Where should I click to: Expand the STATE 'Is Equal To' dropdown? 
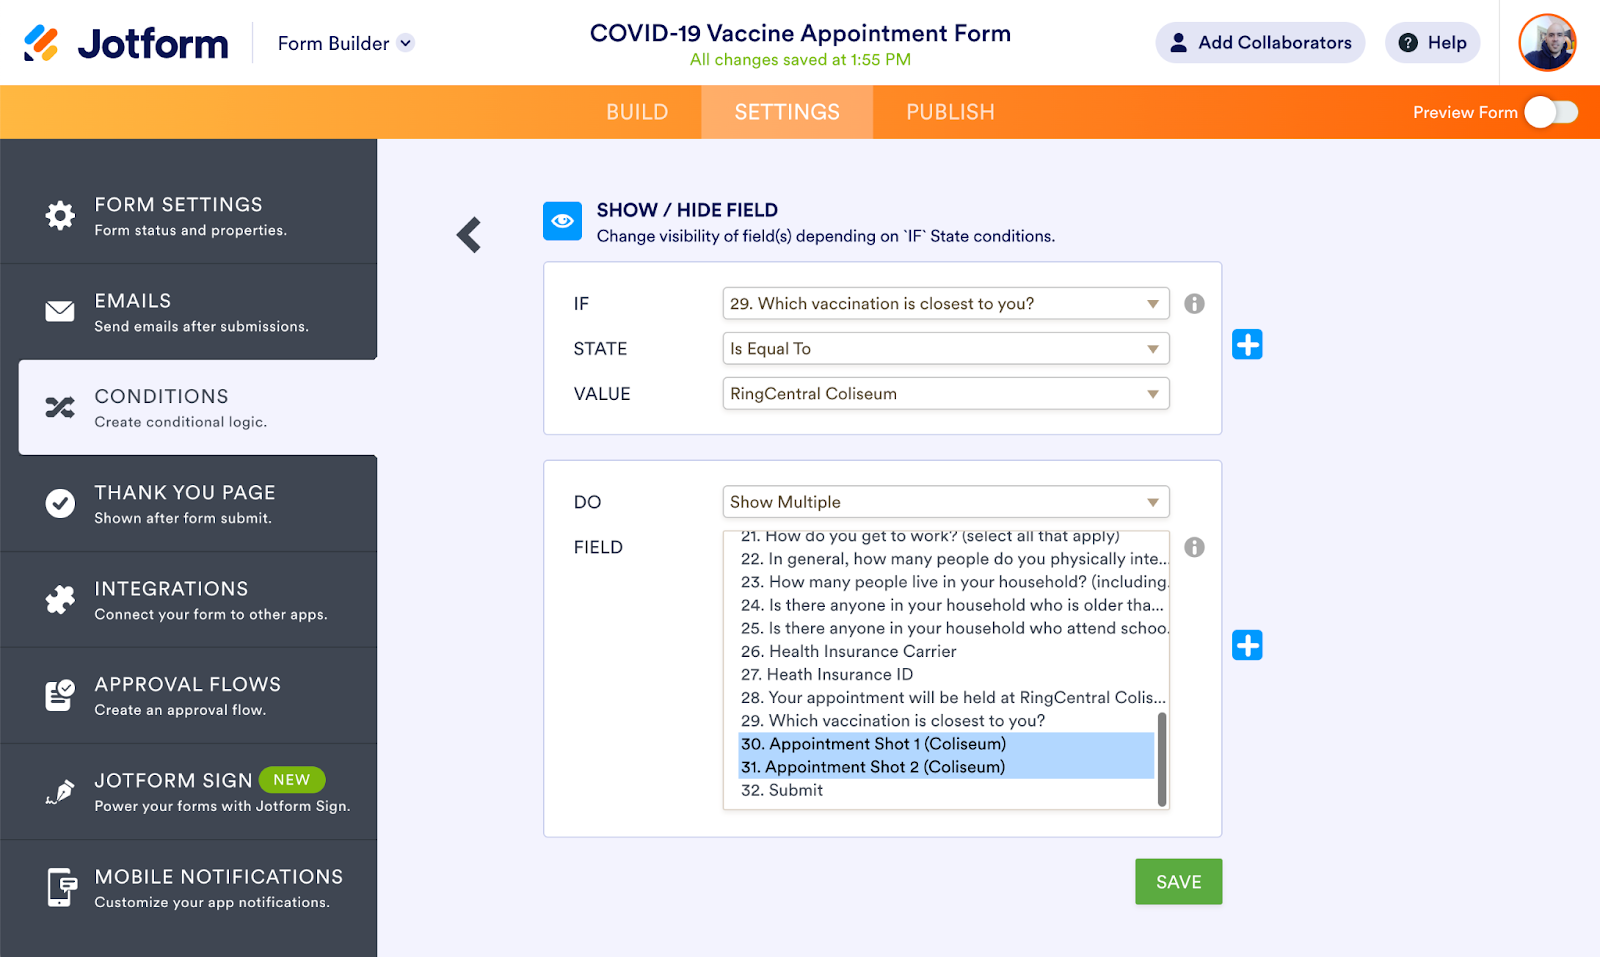point(945,349)
